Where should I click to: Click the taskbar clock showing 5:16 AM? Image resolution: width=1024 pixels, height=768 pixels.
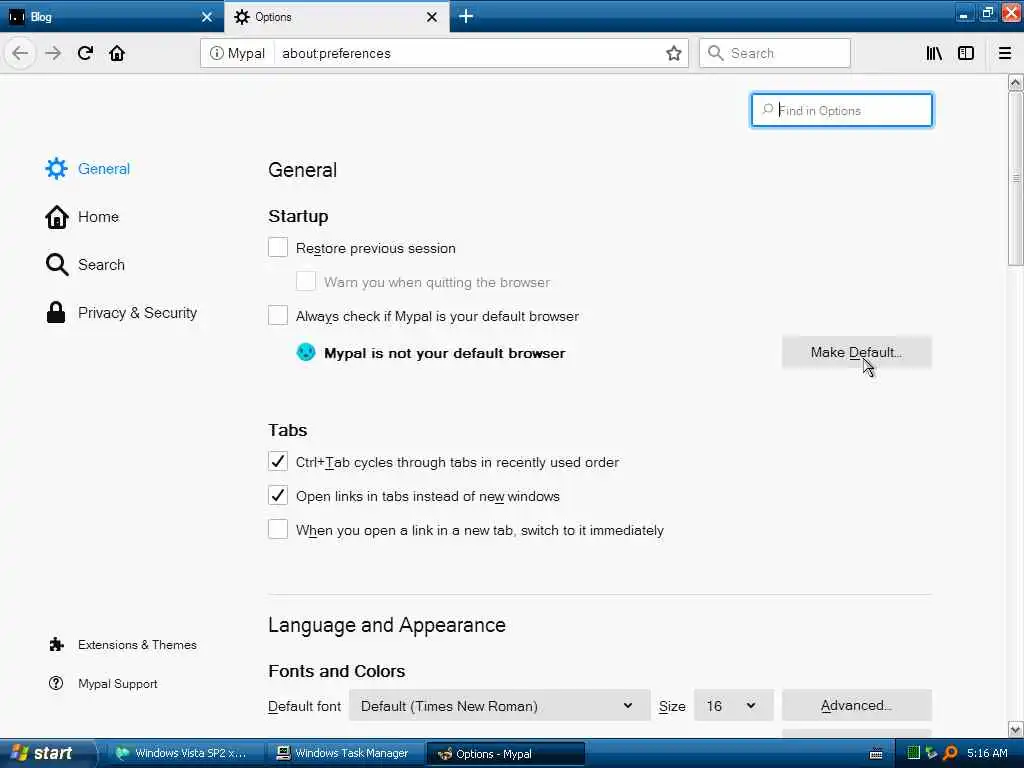[x=987, y=753]
